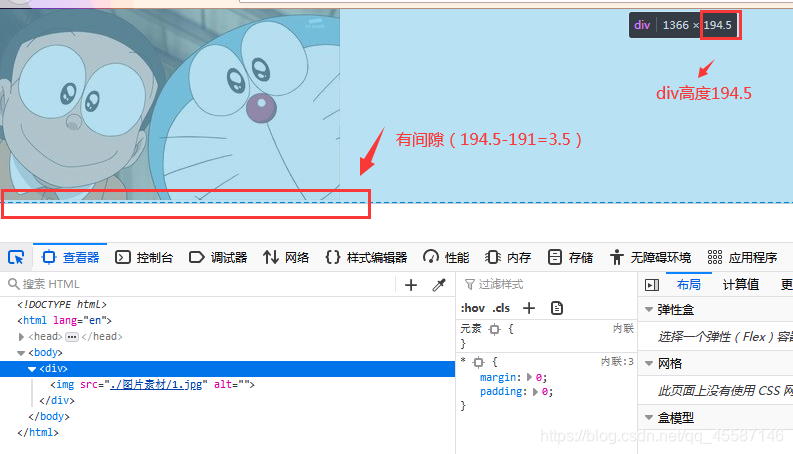Highlight elements for the 元素 rule

coord(495,329)
